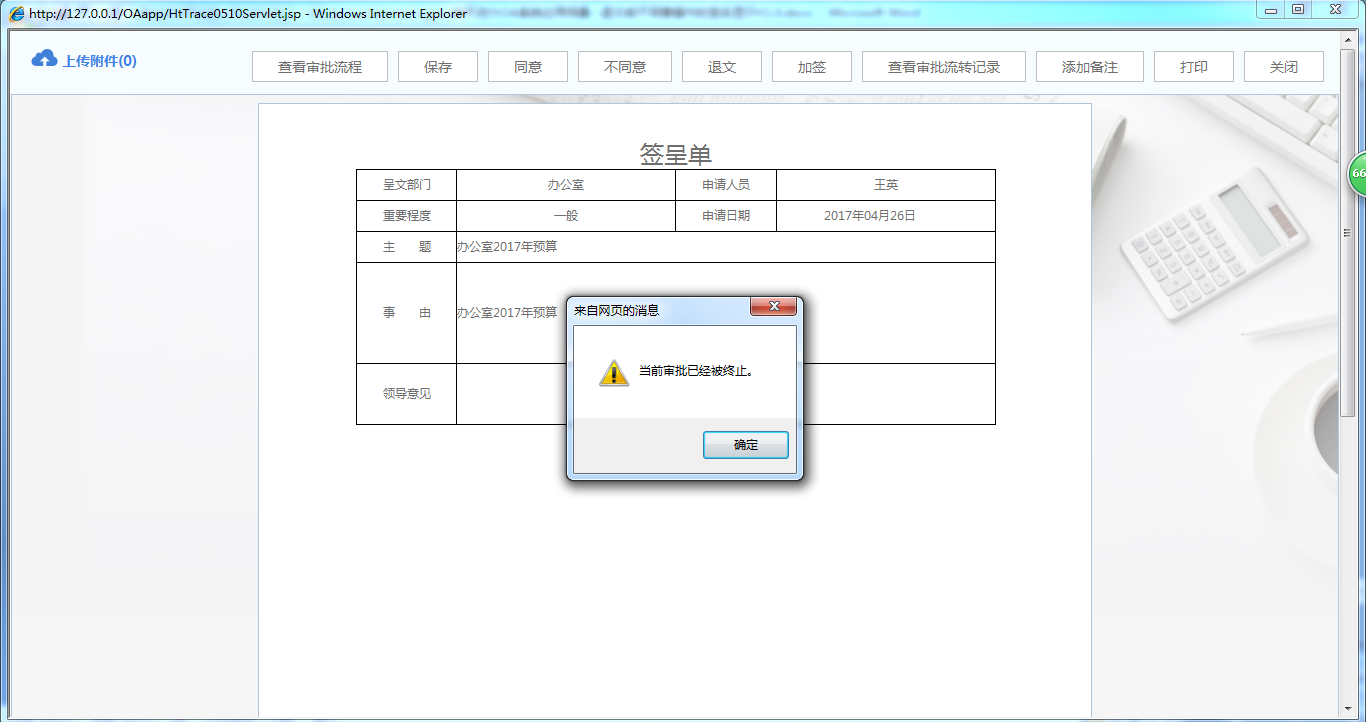Image resolution: width=1366 pixels, height=722 pixels.
Task: Click the cloud upload attachment icon
Action: coord(43,59)
